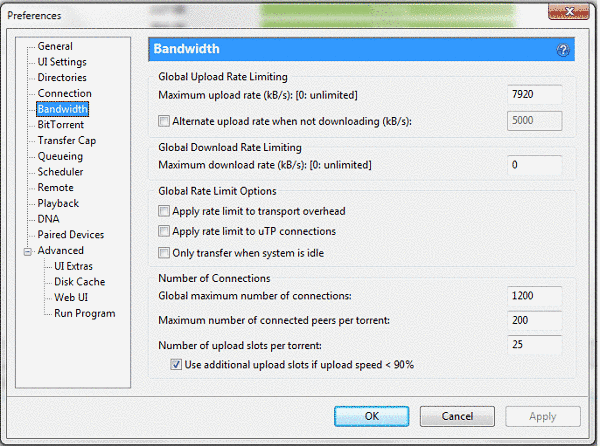Collapse the Advanced tree node
The width and height of the screenshot is (600, 446).
pyautogui.click(x=28, y=252)
